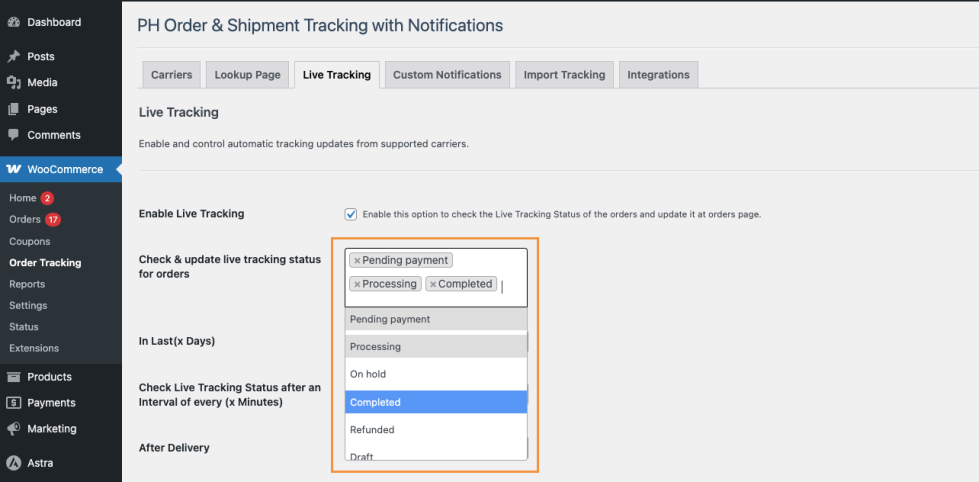Remove the Pending payment status tag
The height and width of the screenshot is (482, 979).
click(x=357, y=261)
